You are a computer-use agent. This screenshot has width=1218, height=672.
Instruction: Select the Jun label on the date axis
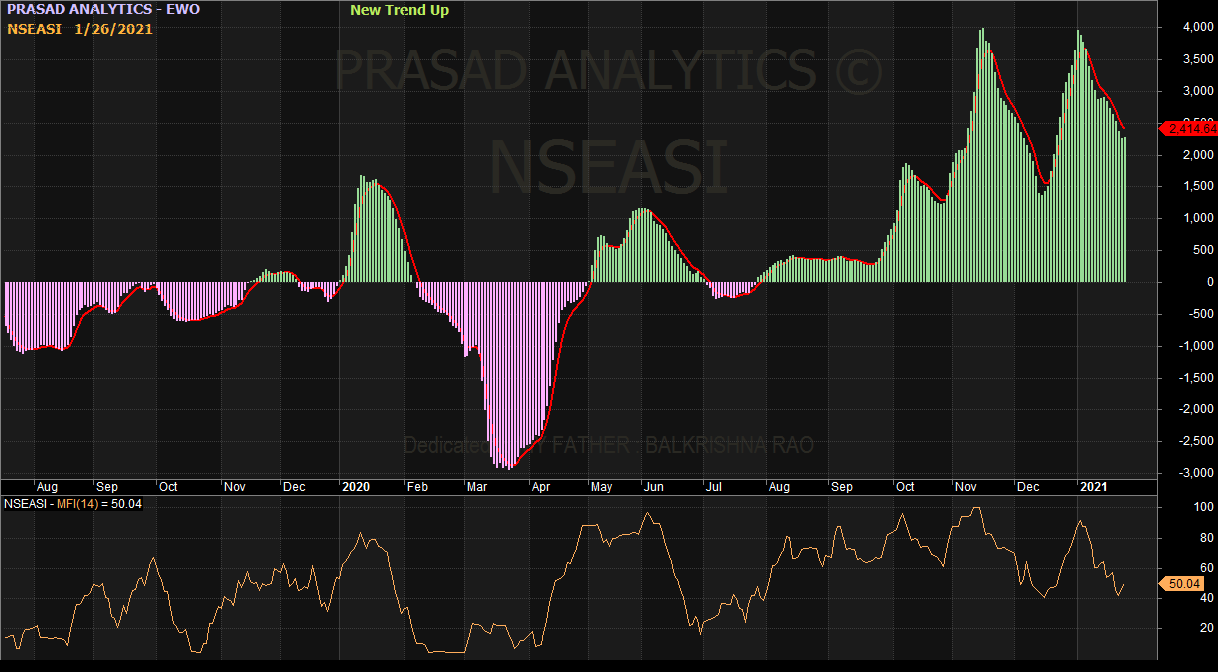pyautogui.click(x=653, y=487)
